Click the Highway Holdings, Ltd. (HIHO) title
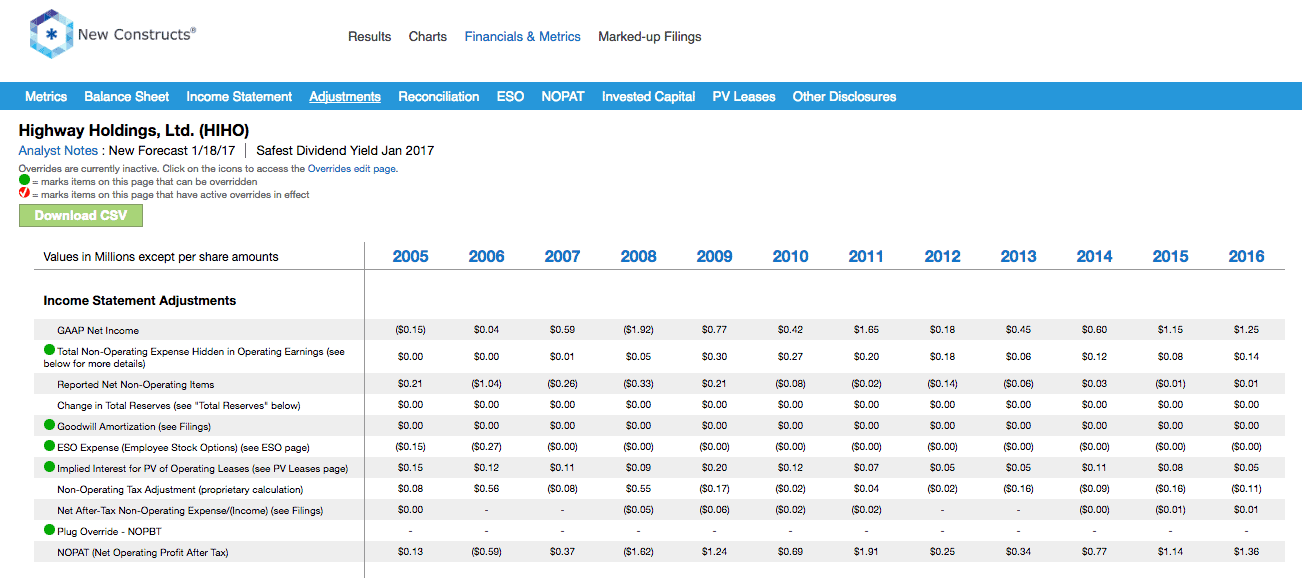Viewport: 1302px width, 578px height. click(x=134, y=131)
